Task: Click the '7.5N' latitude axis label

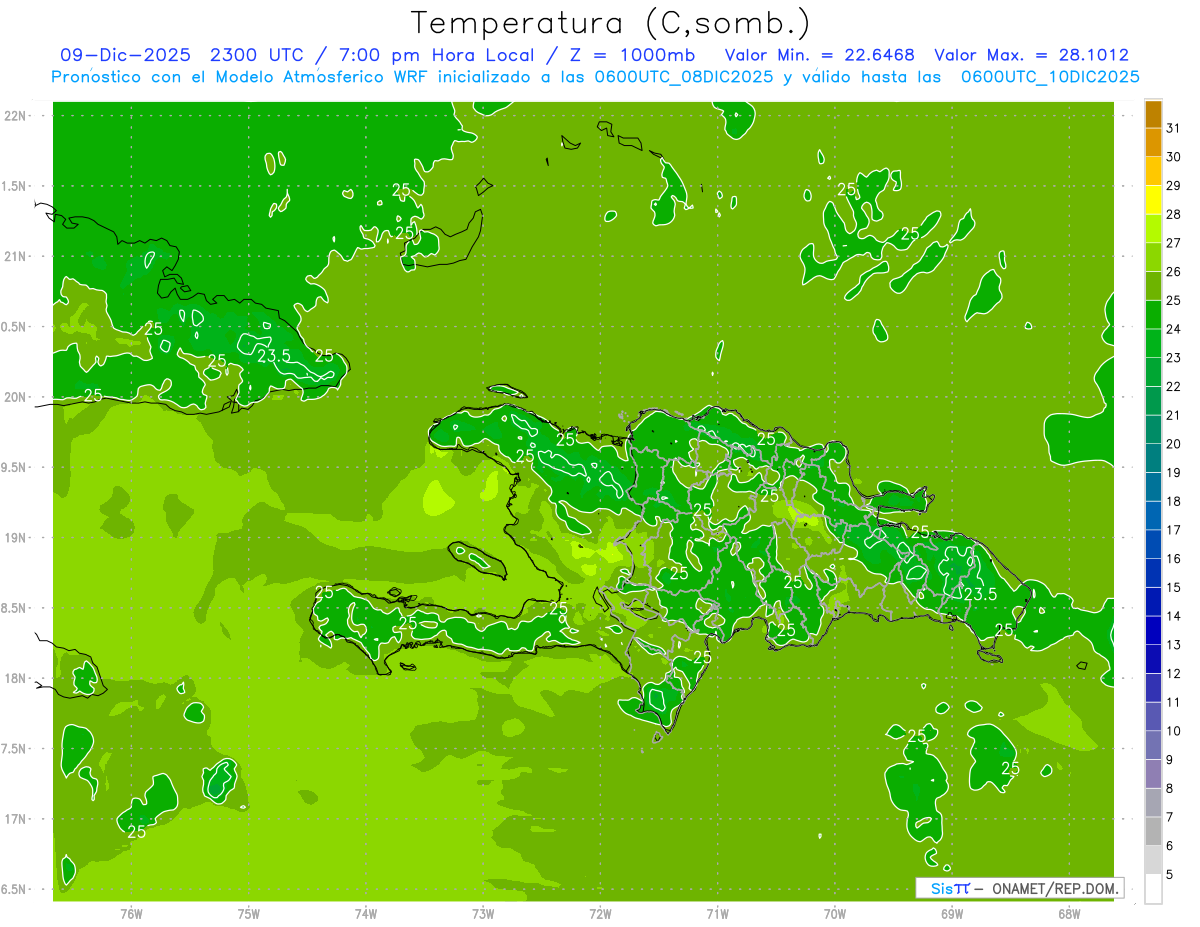Action: point(15,749)
